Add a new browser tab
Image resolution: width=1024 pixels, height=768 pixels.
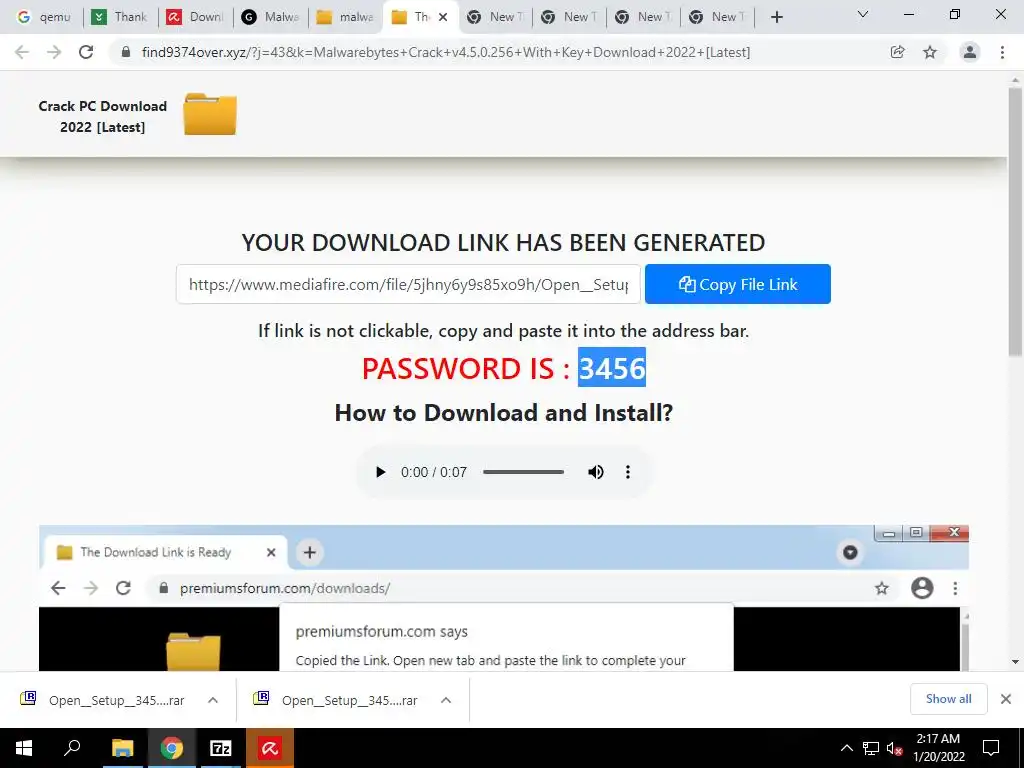pos(776,17)
